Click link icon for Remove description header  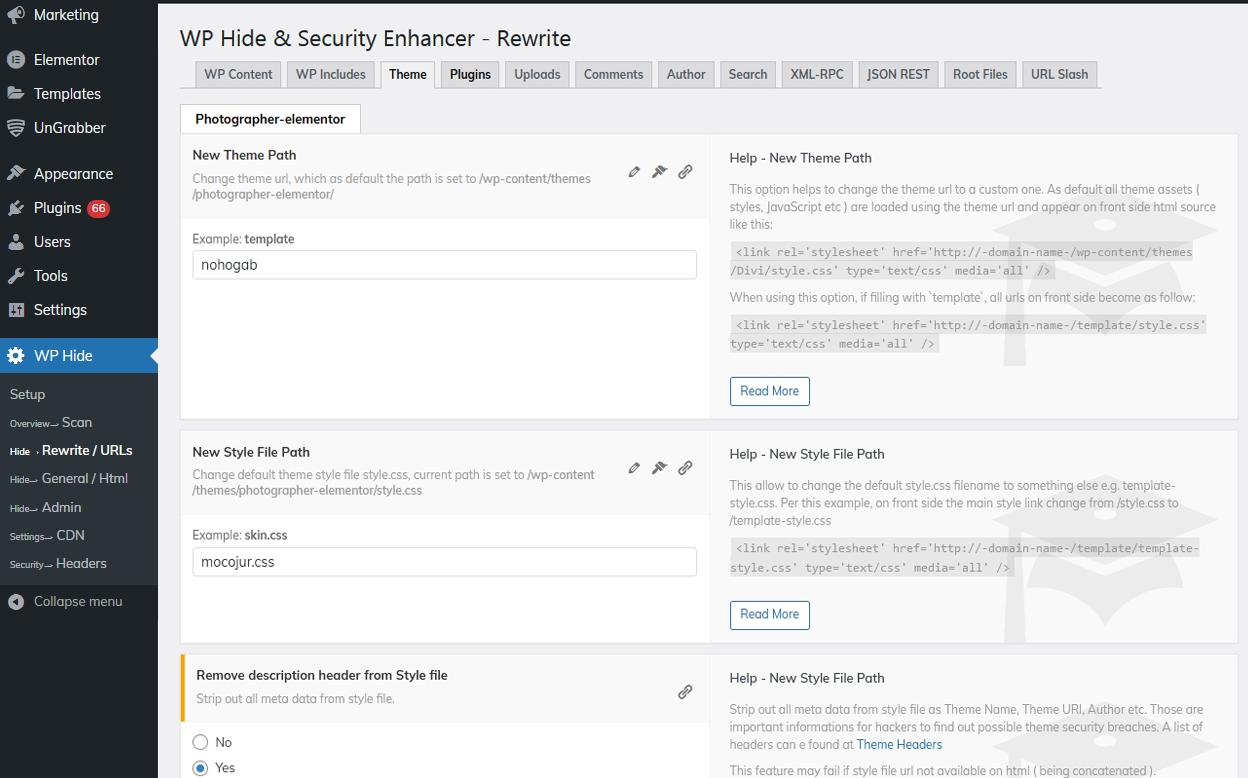685,692
